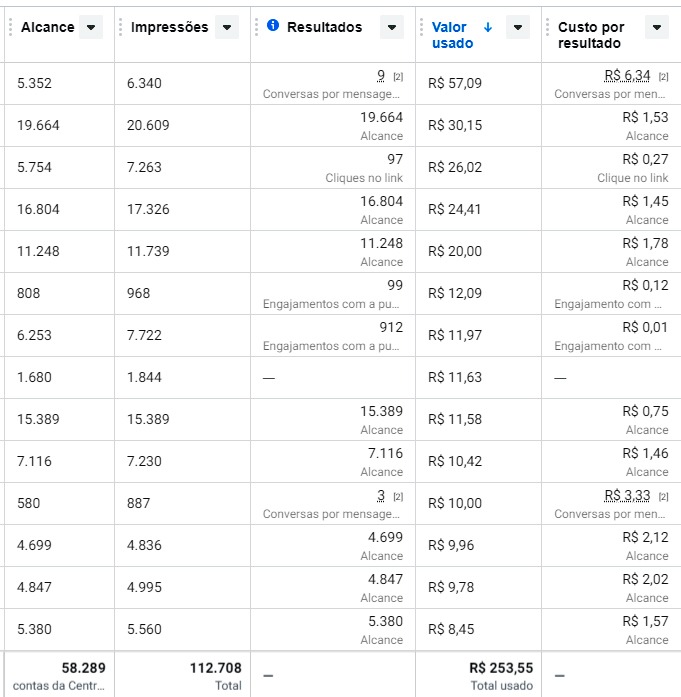Click the [2] footnote marker beside R$ 3,33
Image resolution: width=681 pixels, height=697 pixels.
click(663, 497)
